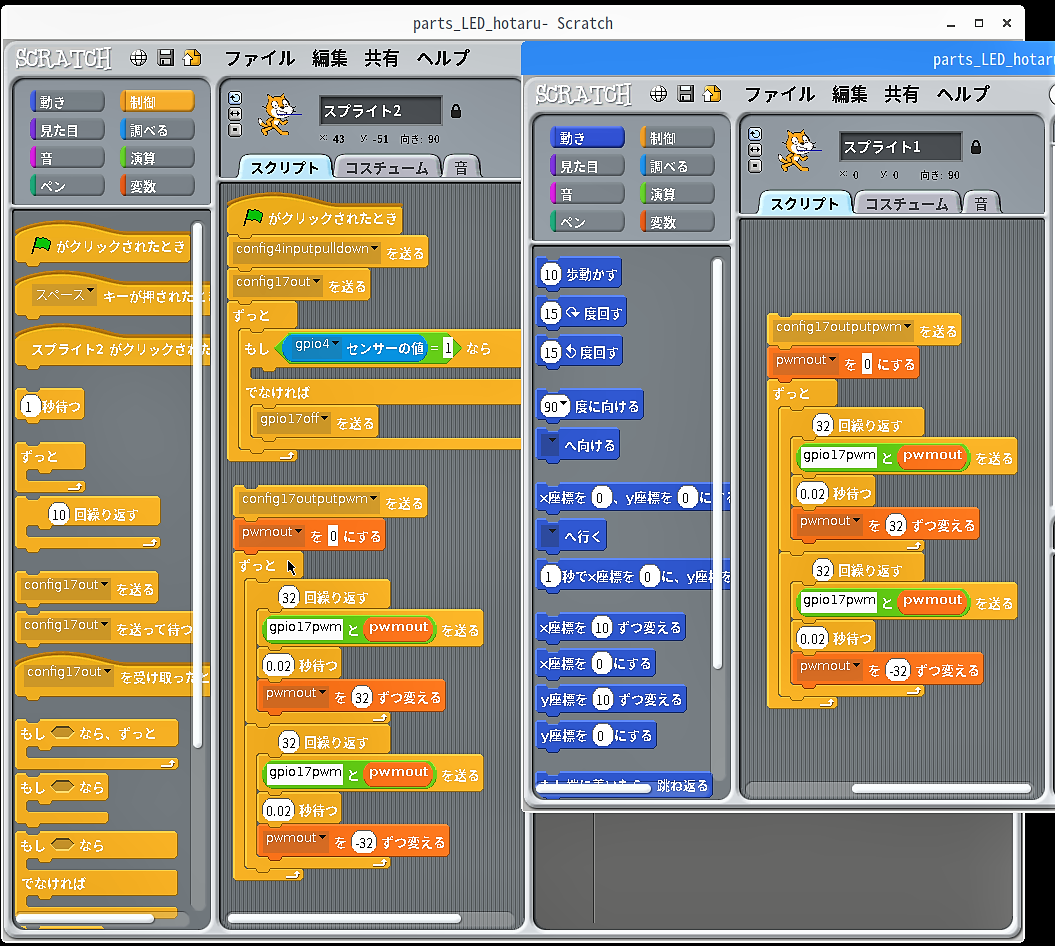Select 'can rotate' rotation style for スプライト2
The height and width of the screenshot is (946, 1055).
pos(235,98)
